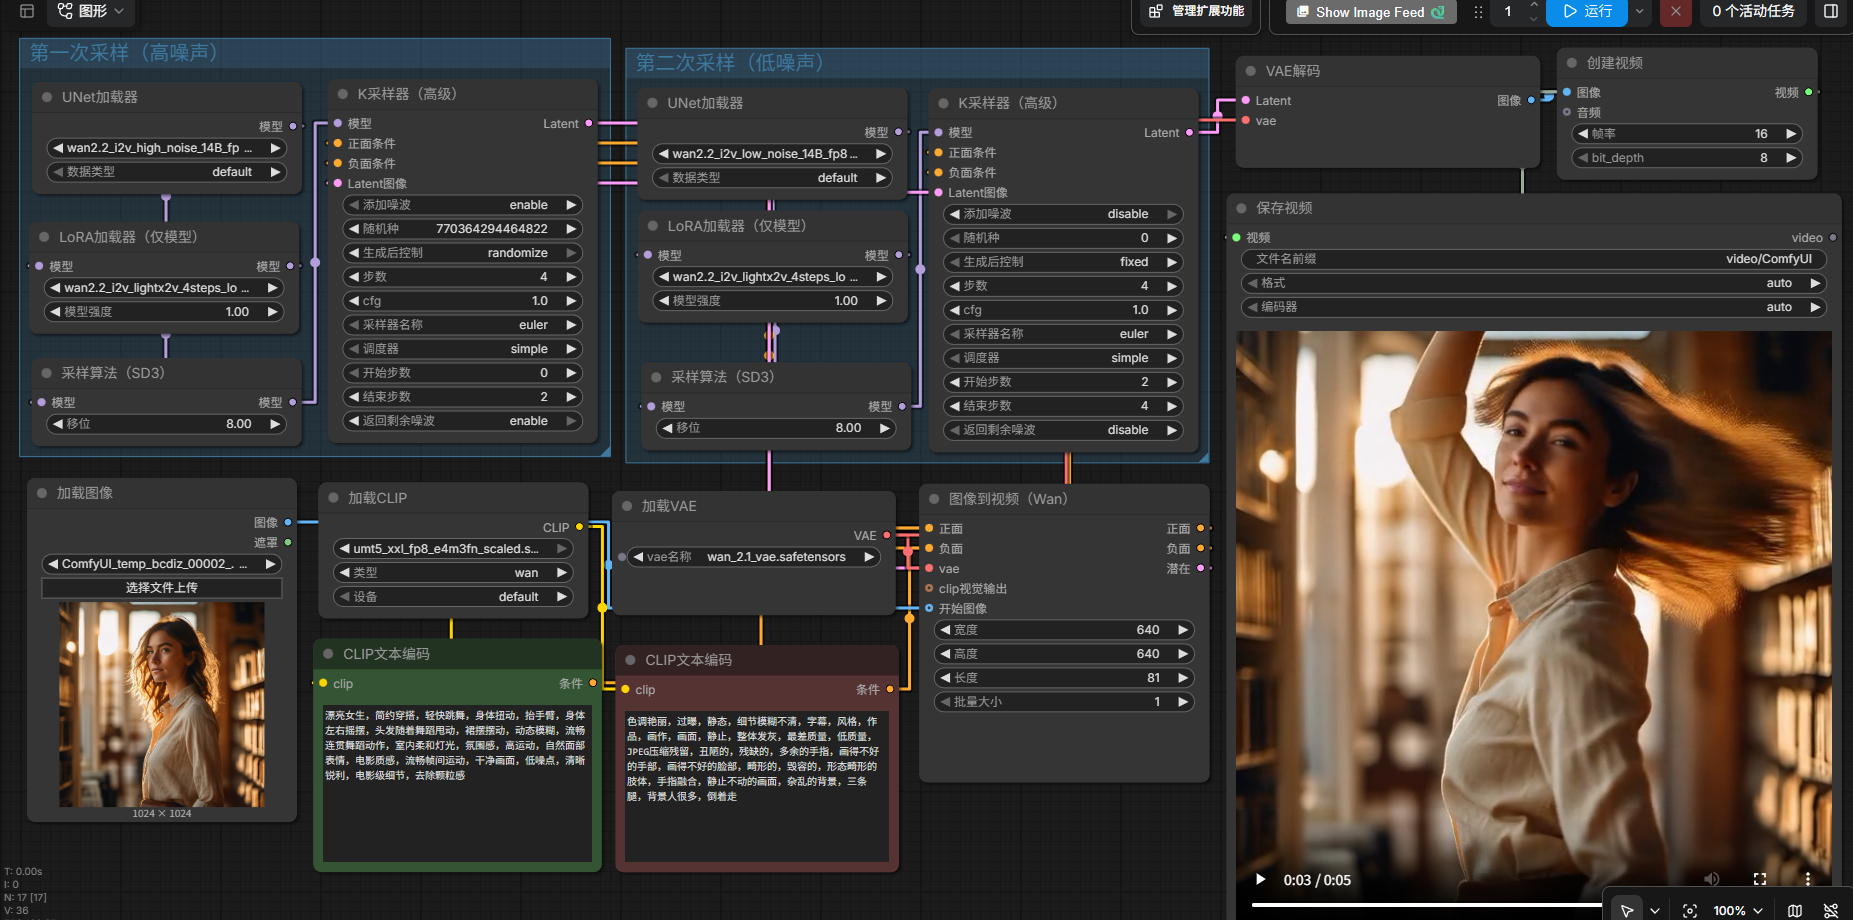Click the 运行 run button
1853x920 pixels.
[x=1587, y=11]
